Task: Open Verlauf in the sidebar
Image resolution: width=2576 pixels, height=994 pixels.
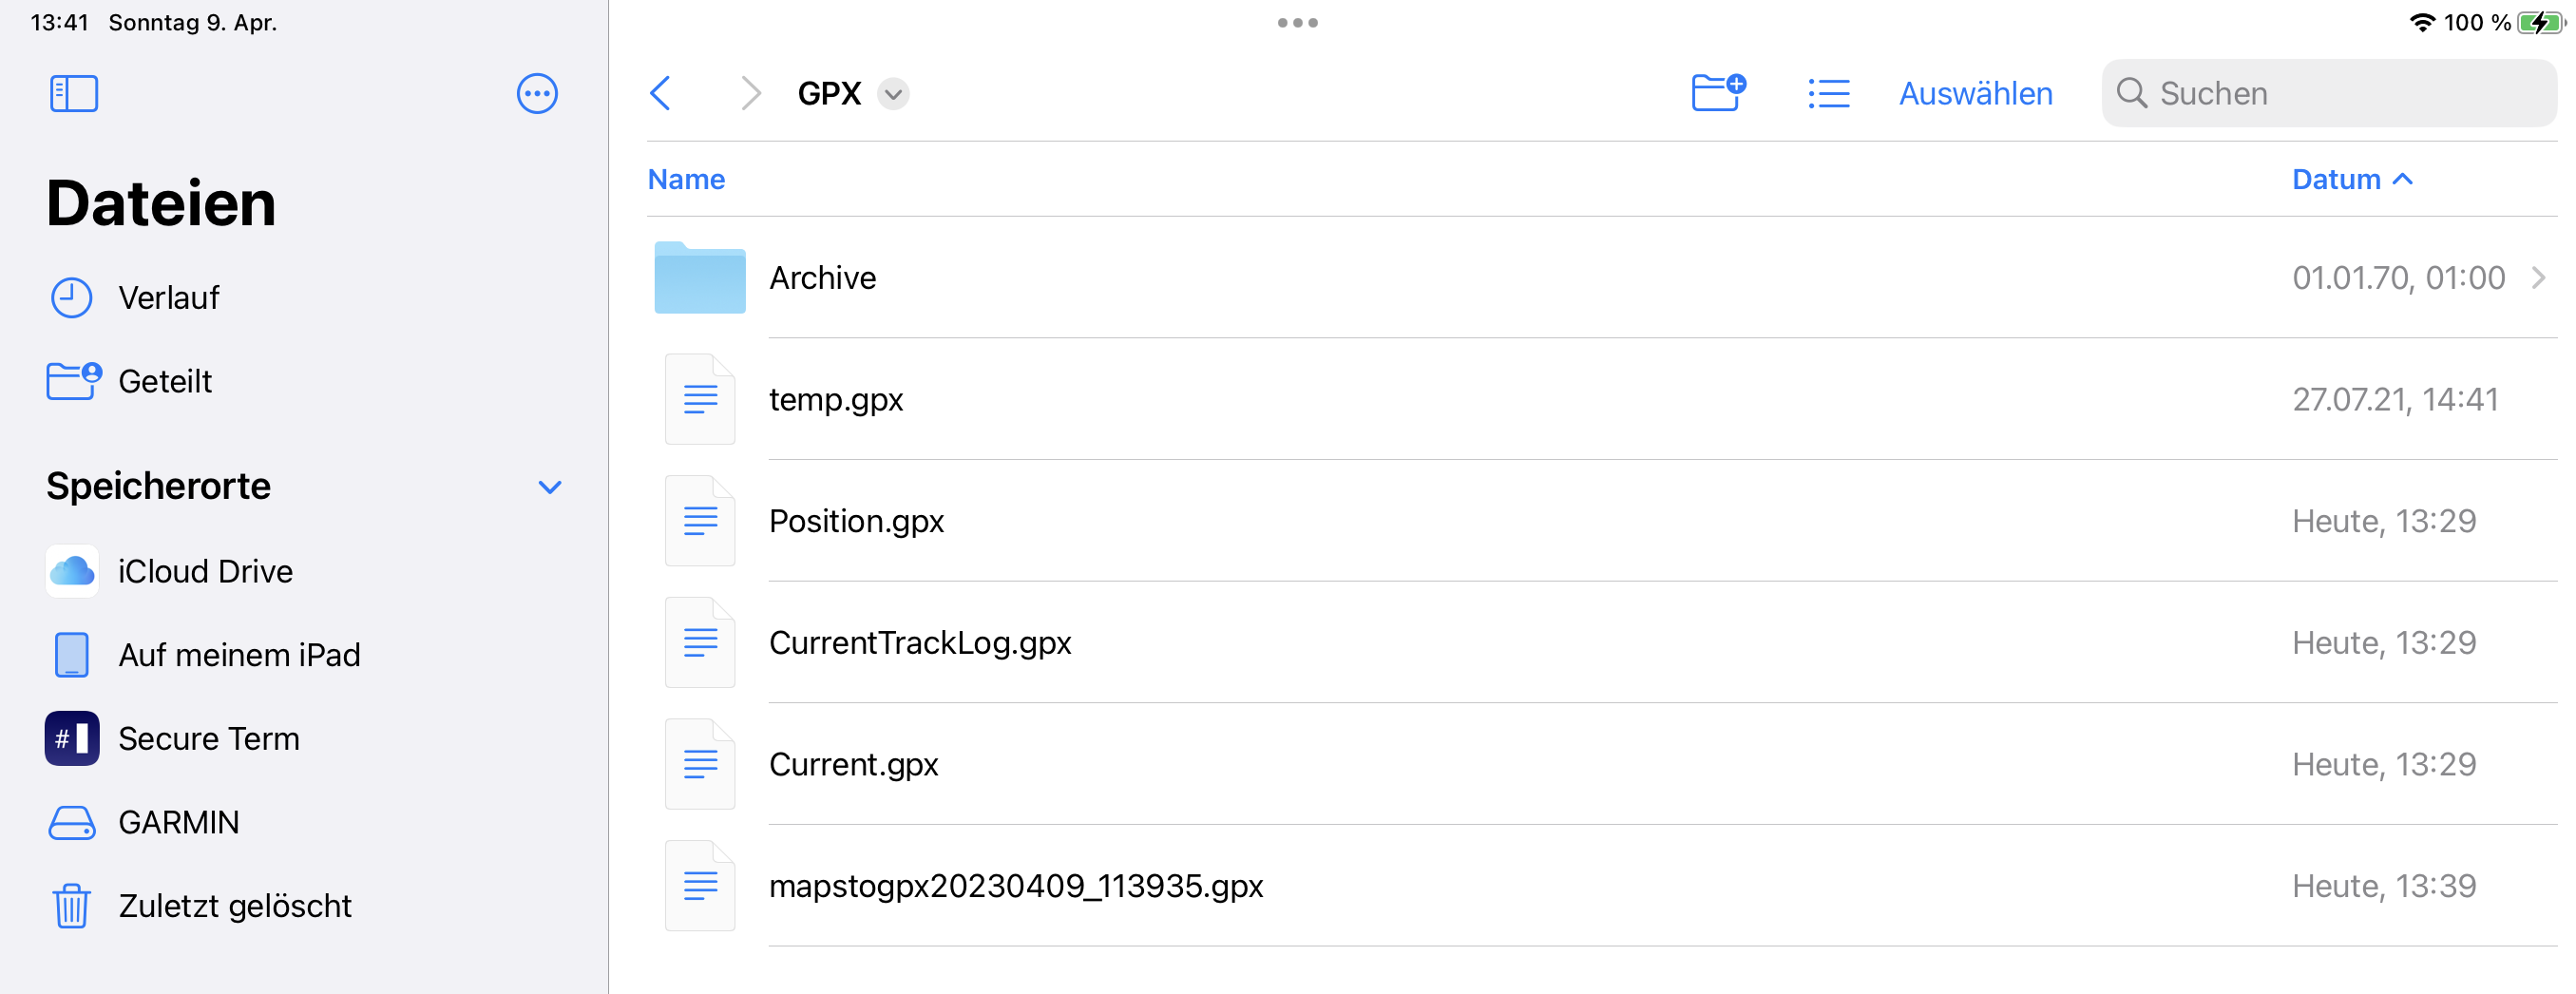Action: click(168, 298)
